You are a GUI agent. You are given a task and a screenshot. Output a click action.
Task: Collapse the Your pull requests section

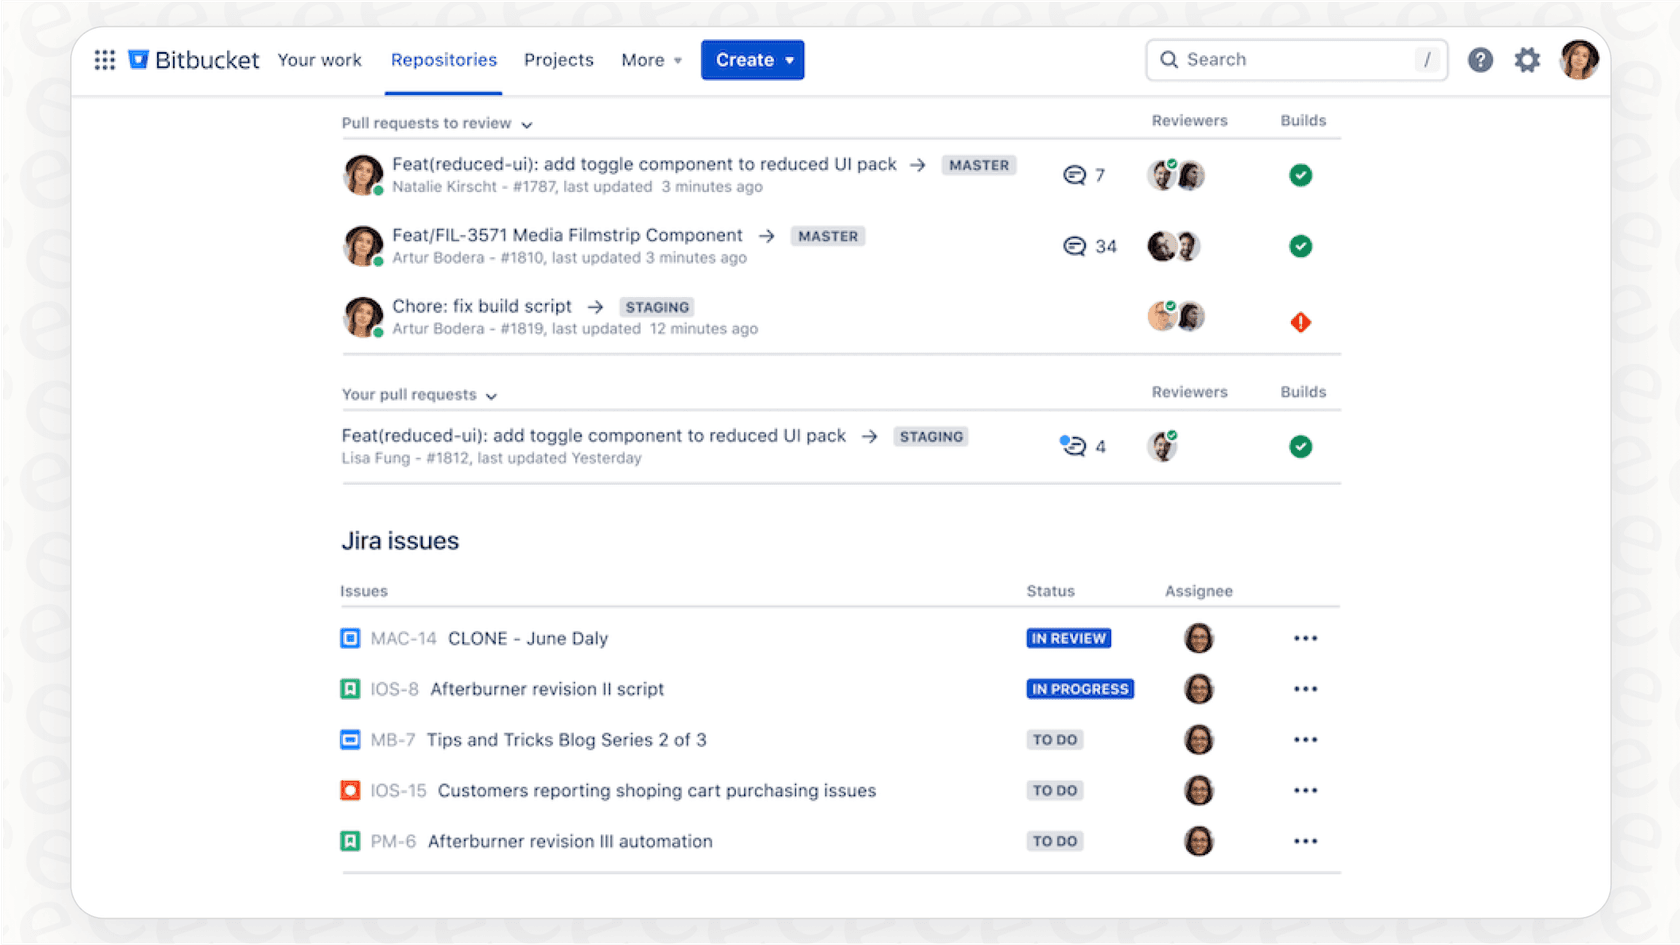tap(491, 395)
